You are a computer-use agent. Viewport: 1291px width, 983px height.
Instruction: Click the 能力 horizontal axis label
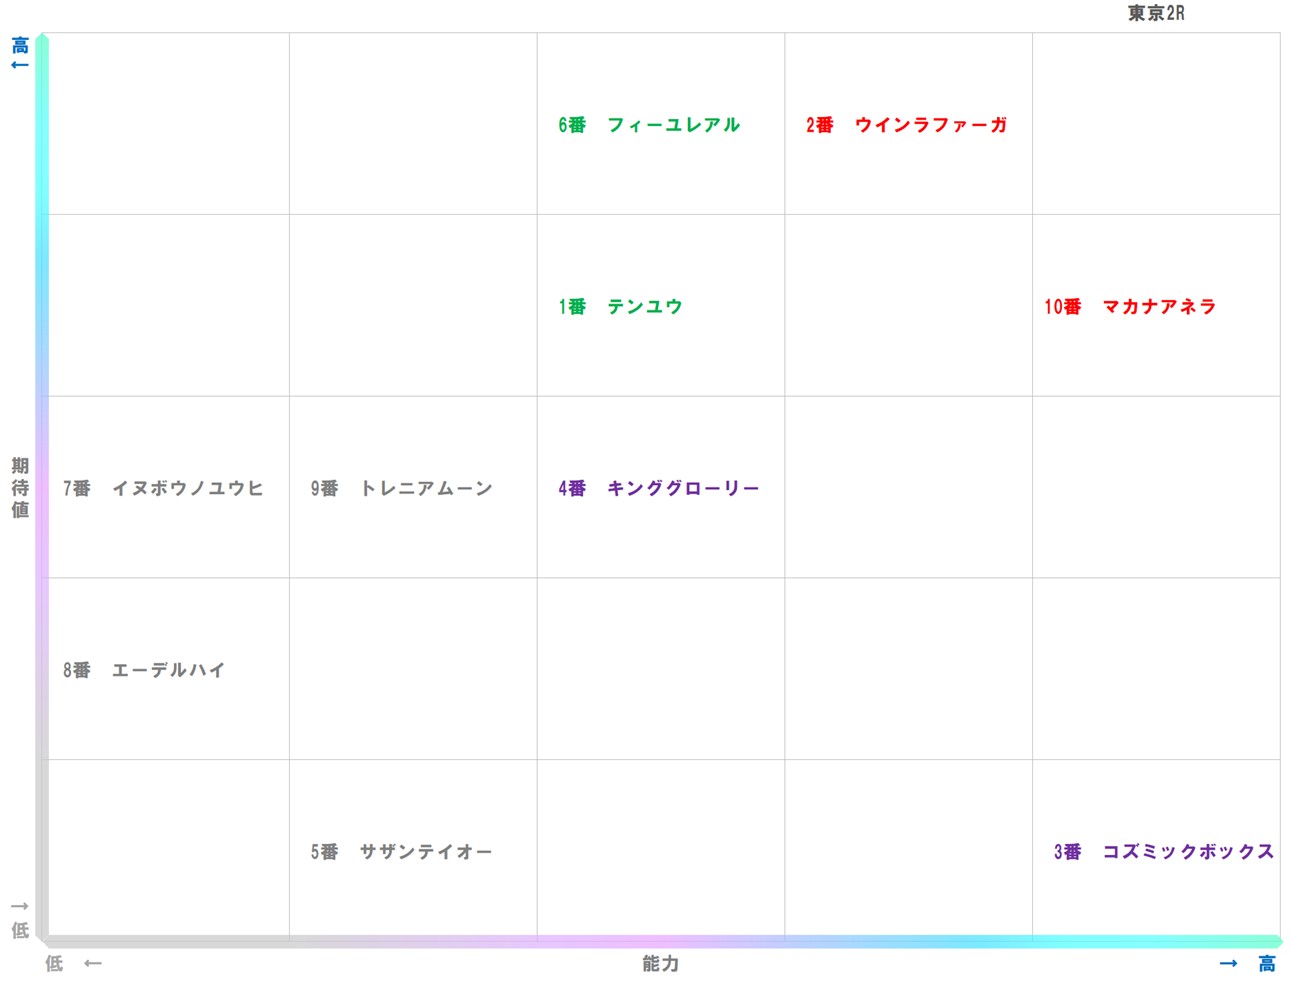coord(660,964)
